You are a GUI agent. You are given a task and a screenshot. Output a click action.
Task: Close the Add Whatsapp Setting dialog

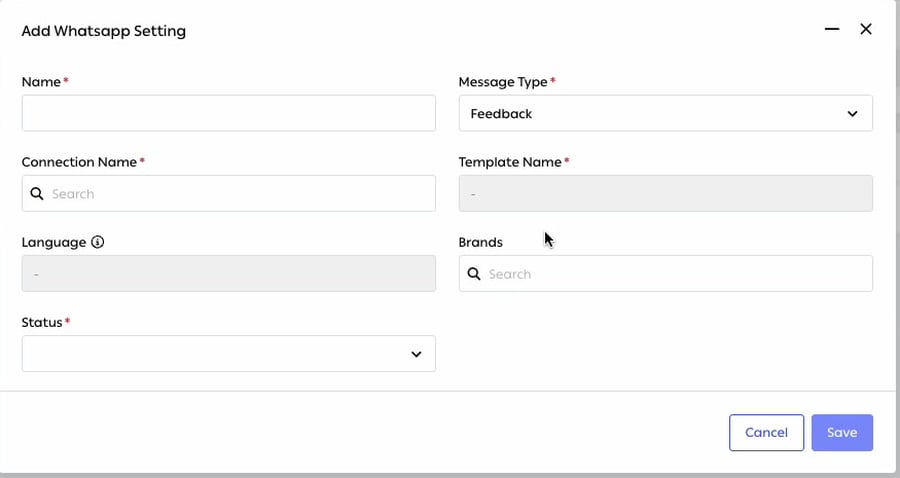coord(866,29)
